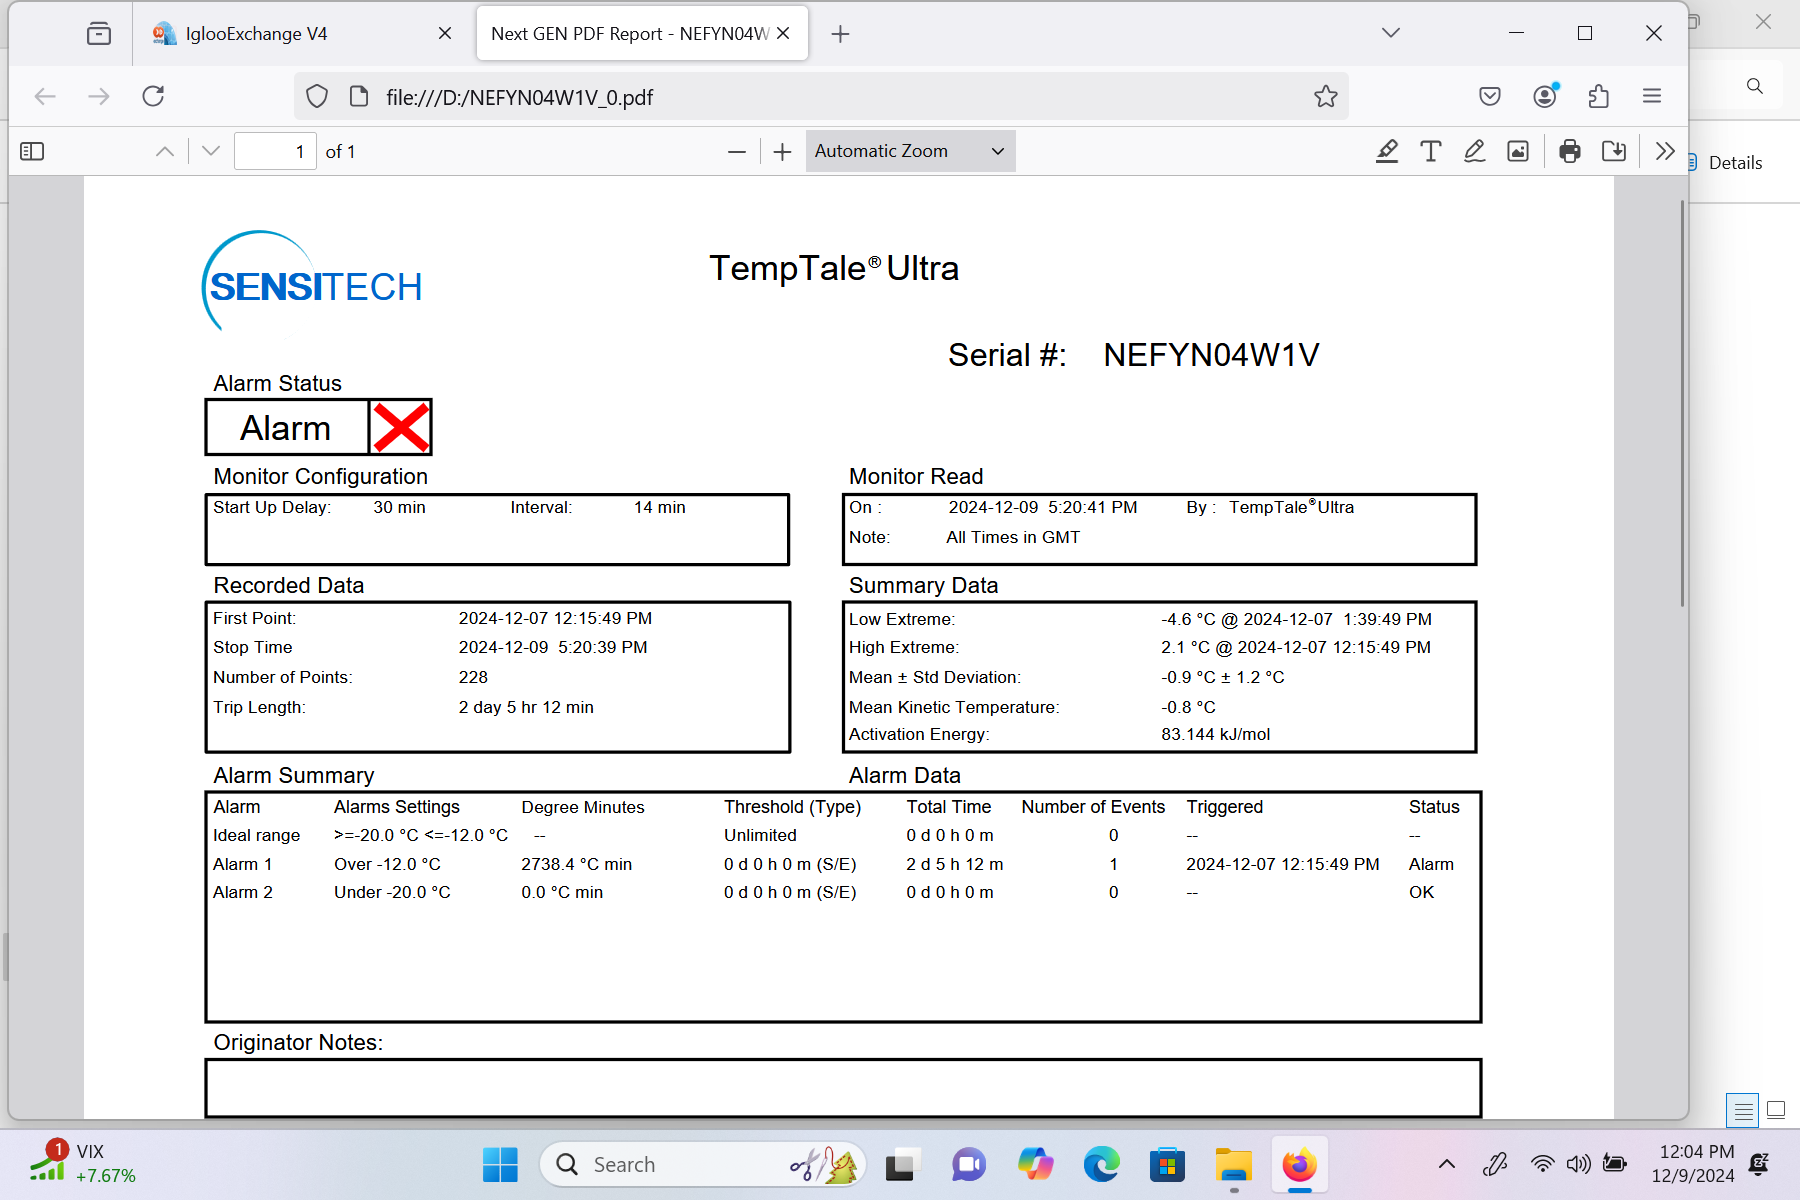Switch to Firefox on the taskbar

[x=1300, y=1165]
